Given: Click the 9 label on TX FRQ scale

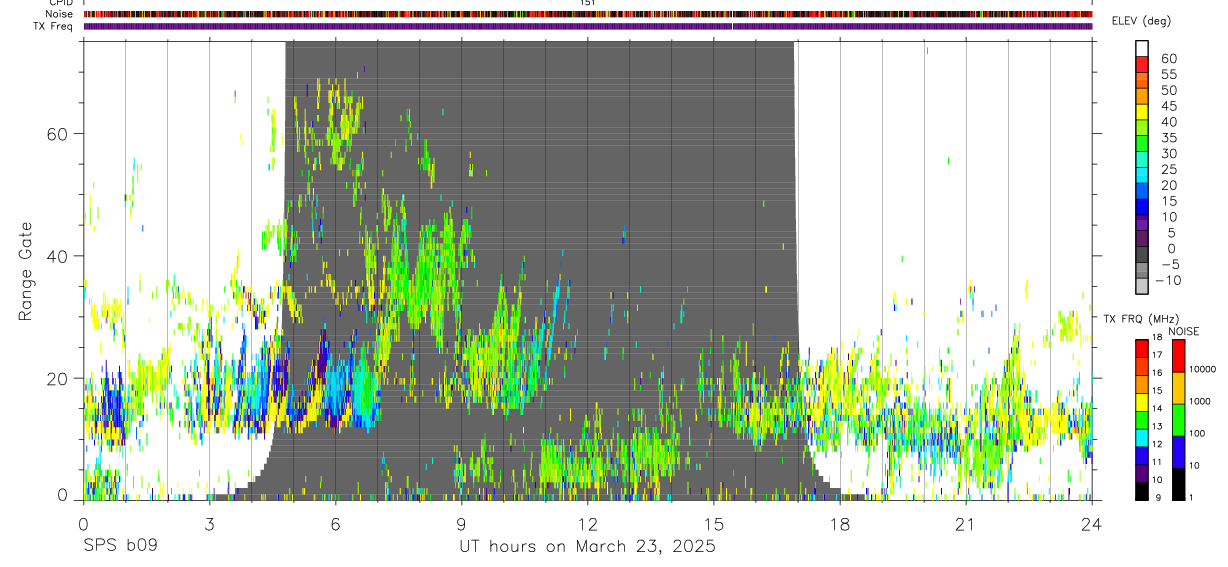Looking at the screenshot, I should pyautogui.click(x=1158, y=497).
